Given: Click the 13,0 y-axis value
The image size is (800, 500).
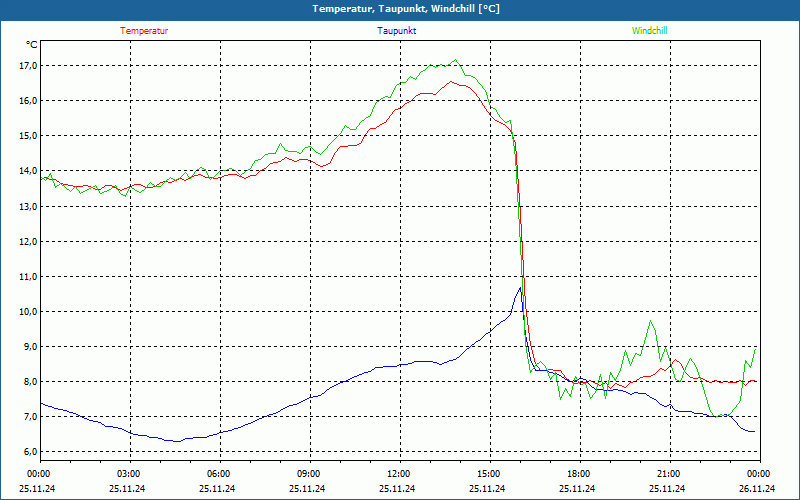Looking at the screenshot, I should coord(29,206).
